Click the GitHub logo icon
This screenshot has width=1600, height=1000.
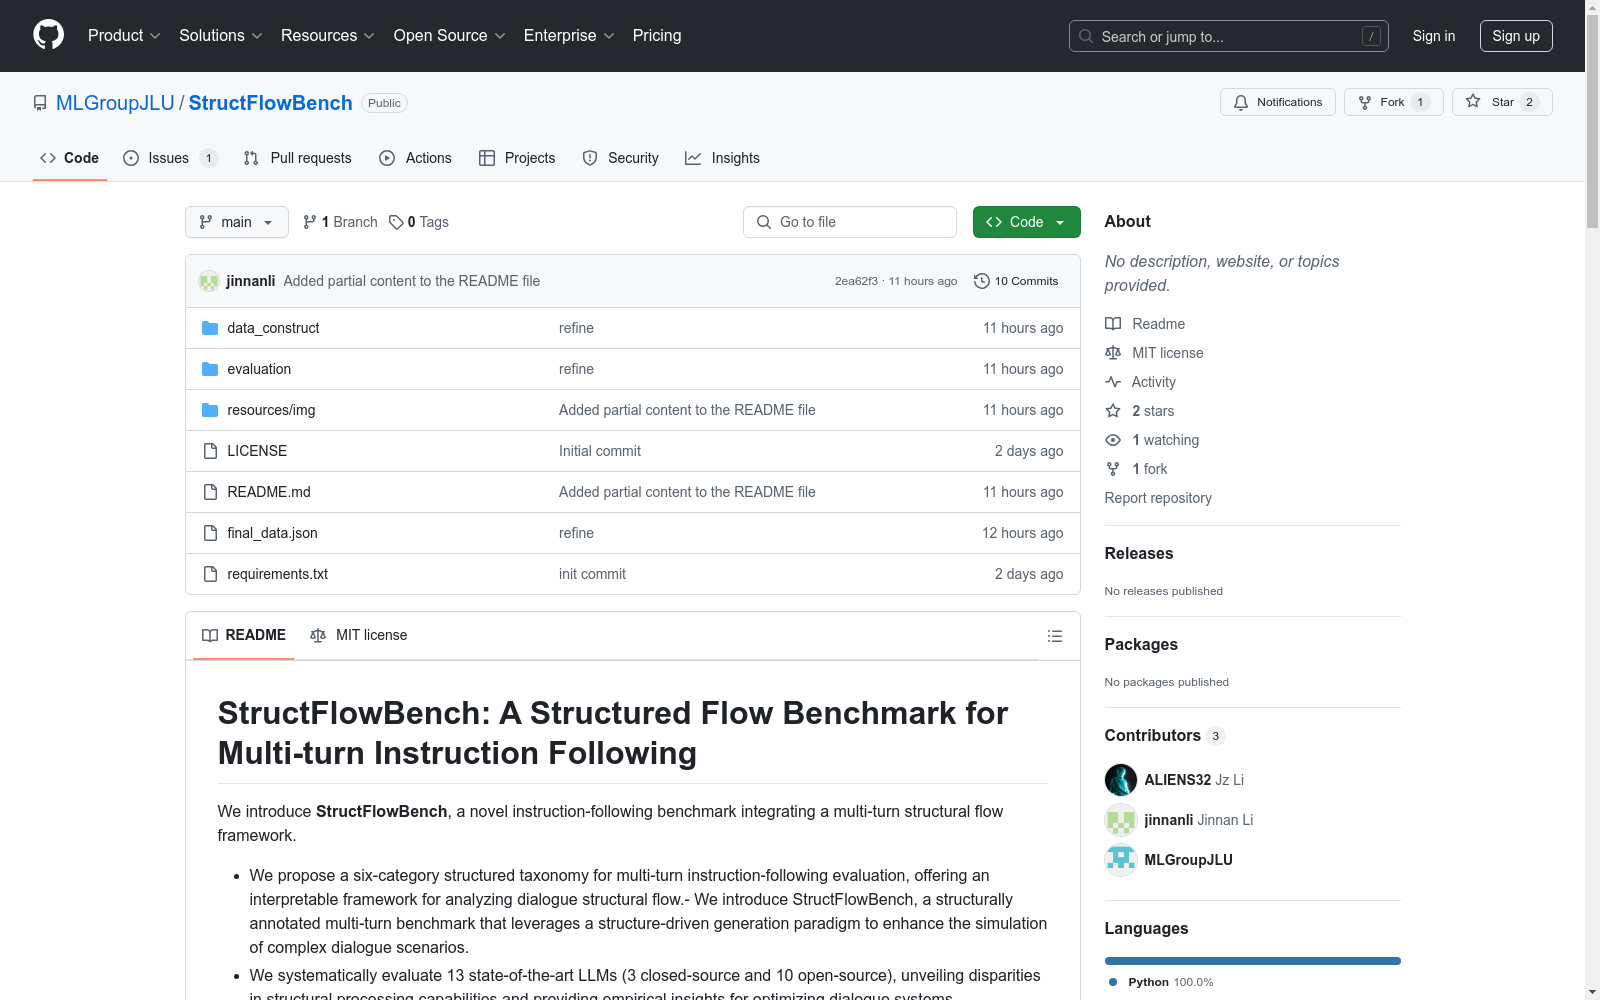(x=48, y=35)
